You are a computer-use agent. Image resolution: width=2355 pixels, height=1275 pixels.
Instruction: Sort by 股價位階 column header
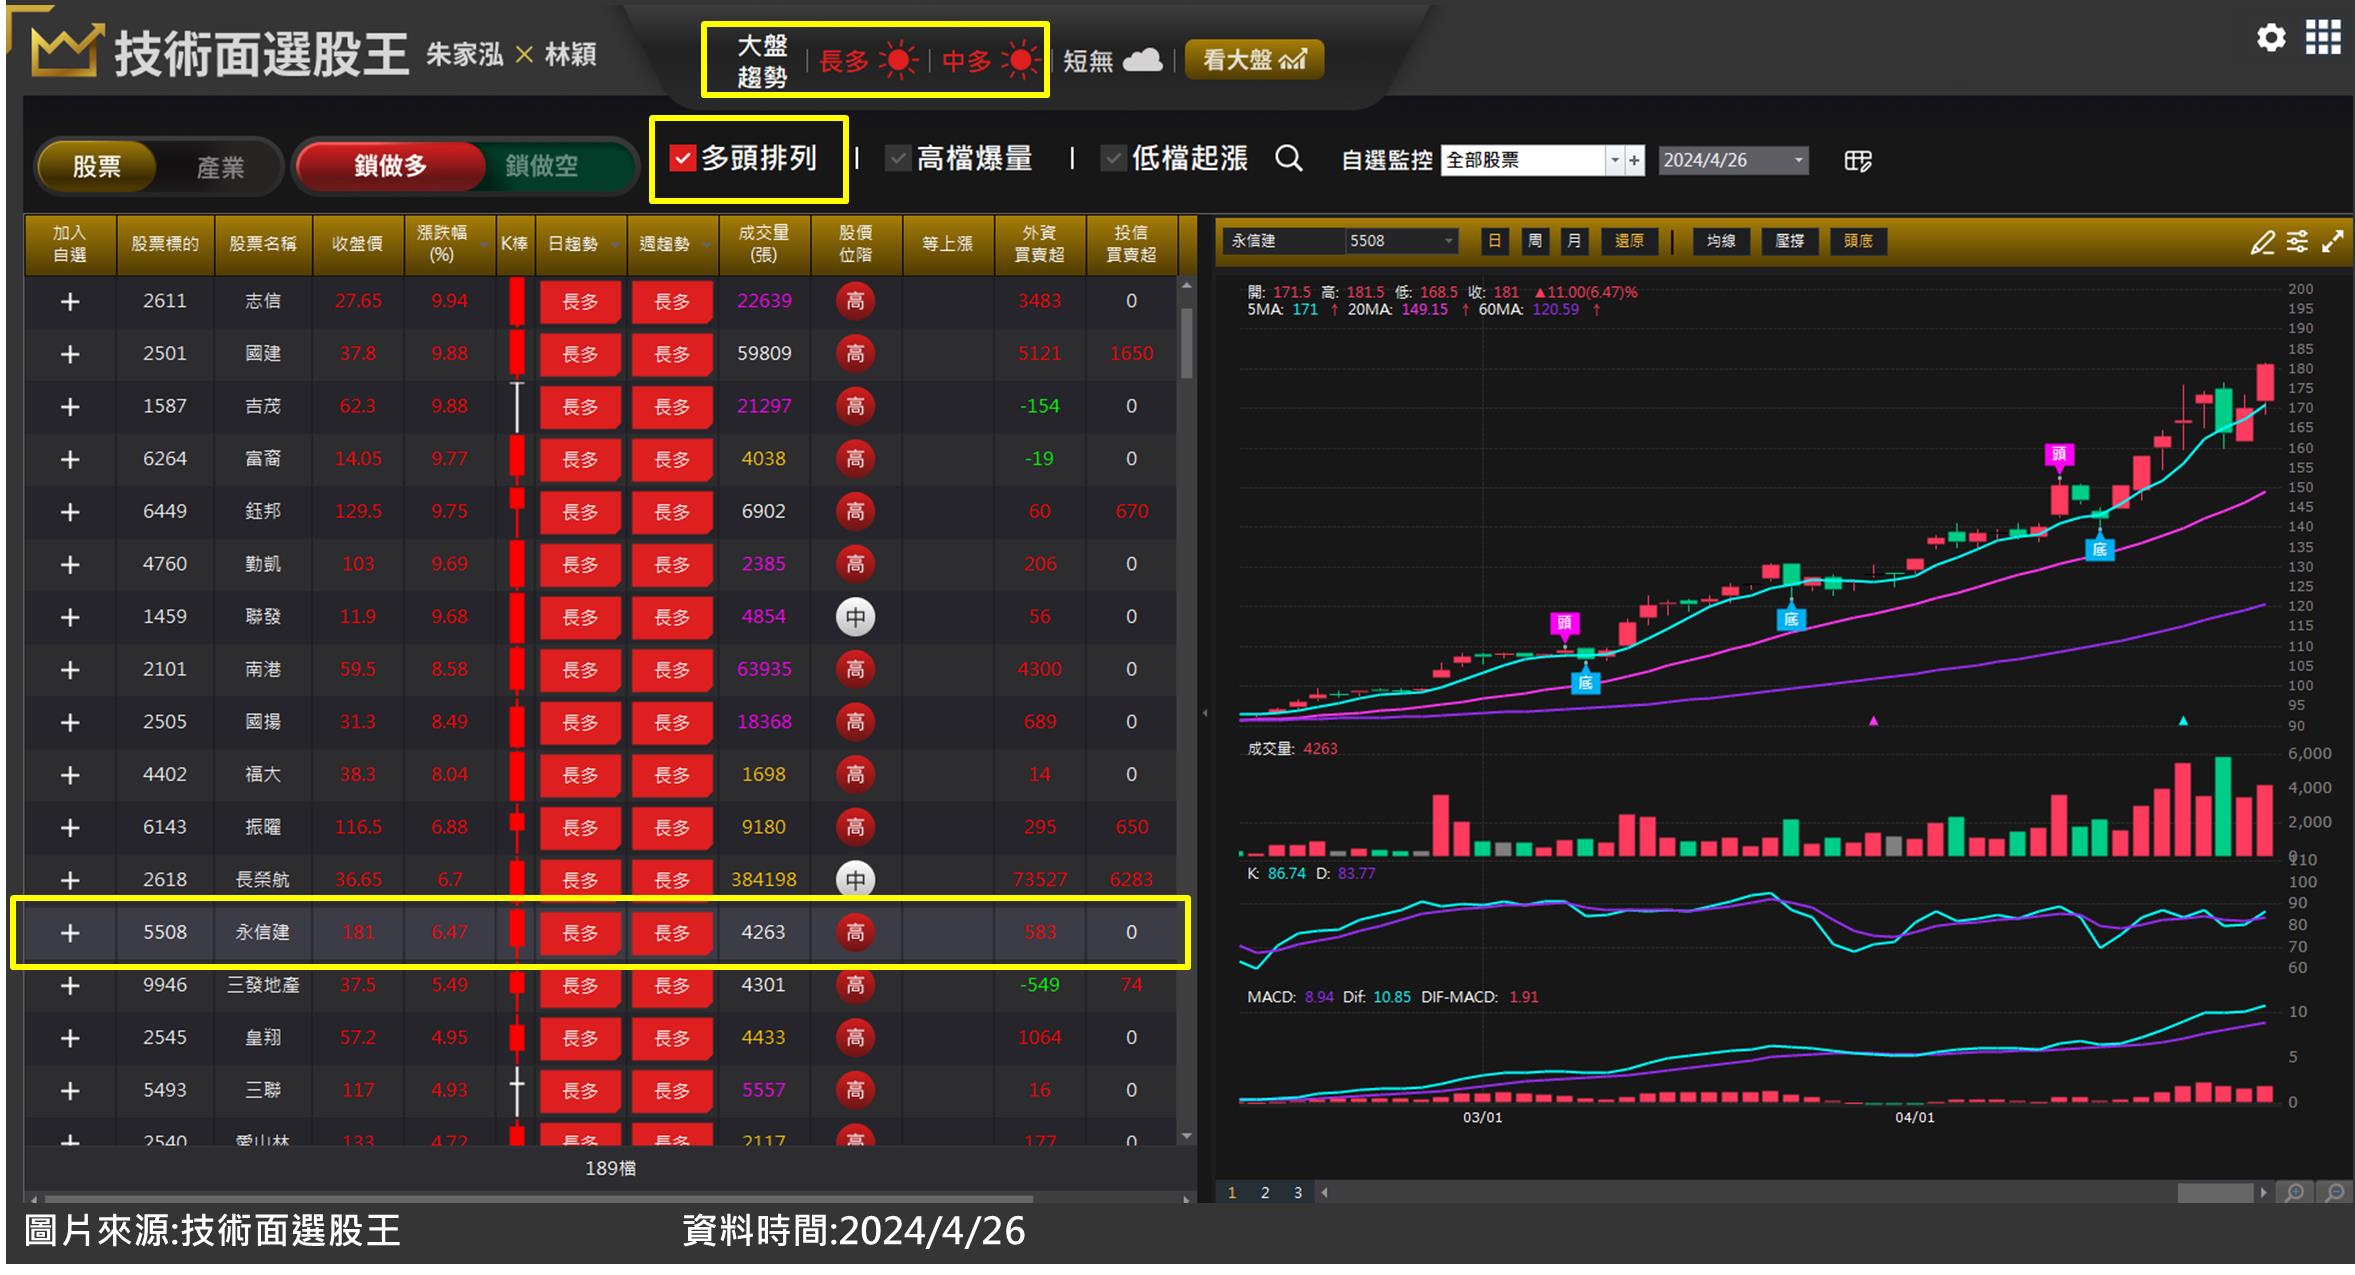[855, 244]
